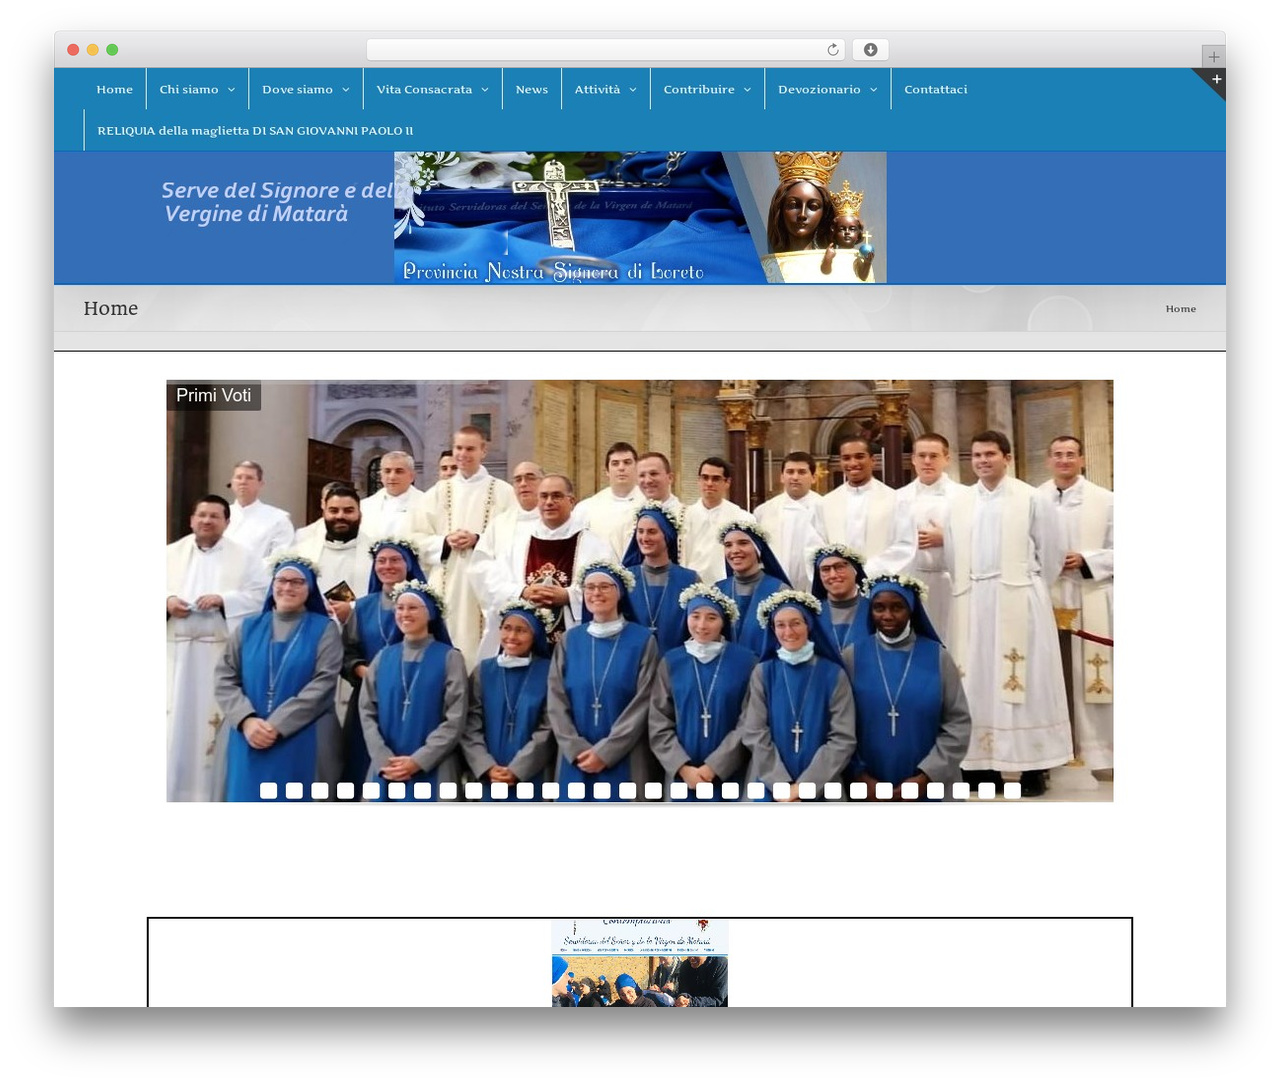Go to Home in the navigation menu

pyautogui.click(x=115, y=89)
